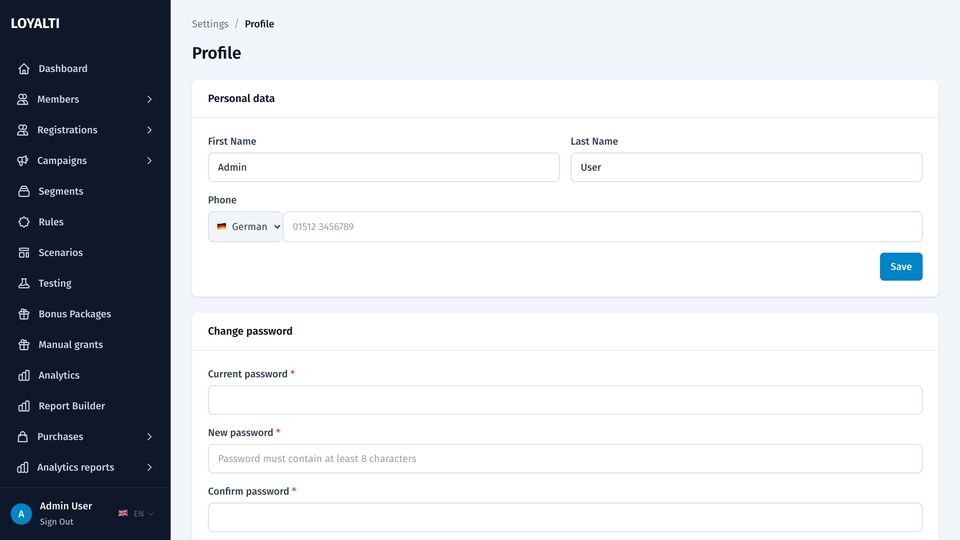960x540 pixels.
Task: Focus the Last Name field
Action: point(746,167)
